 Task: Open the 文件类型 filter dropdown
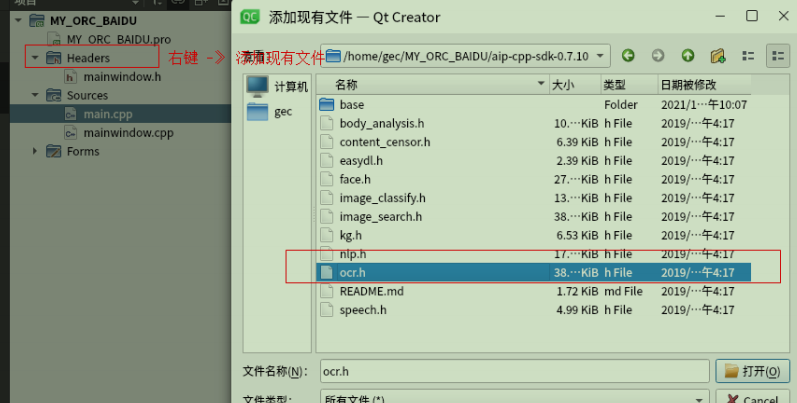pos(514,398)
